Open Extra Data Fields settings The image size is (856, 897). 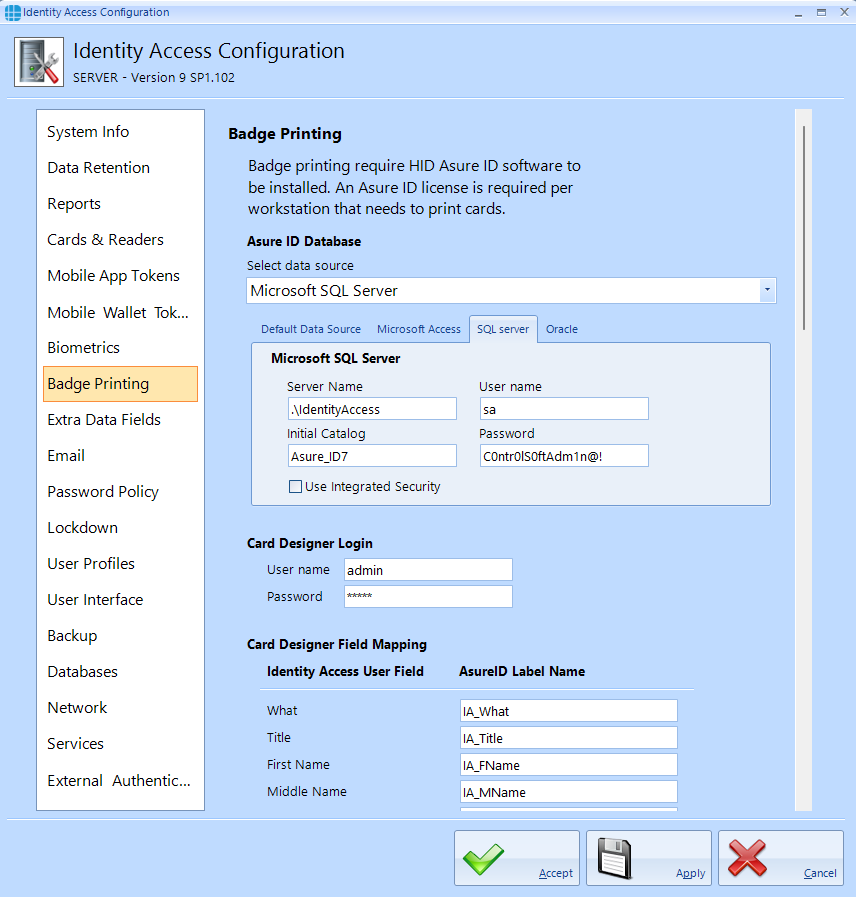pyautogui.click(x=120, y=420)
